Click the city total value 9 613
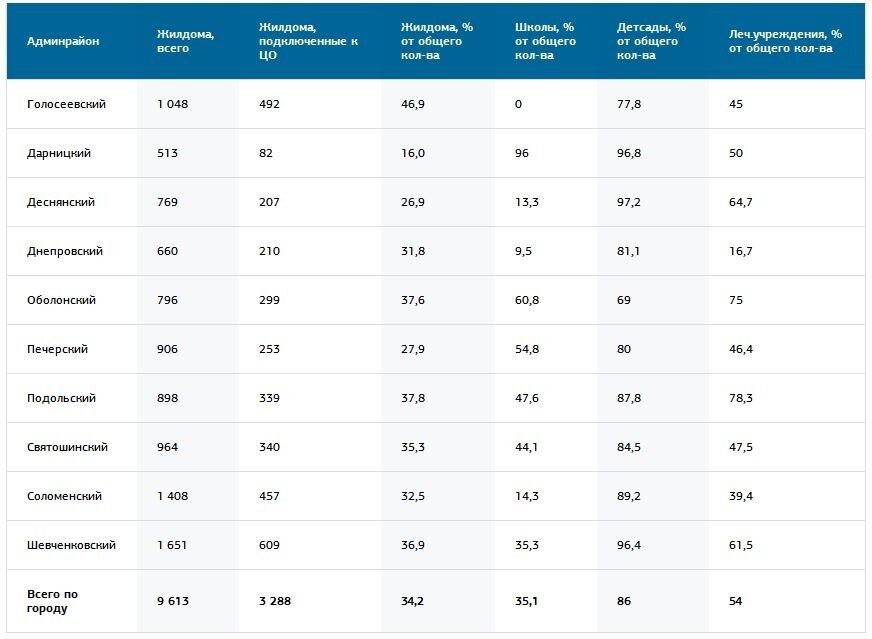The image size is (872, 639). pyautogui.click(x=173, y=601)
